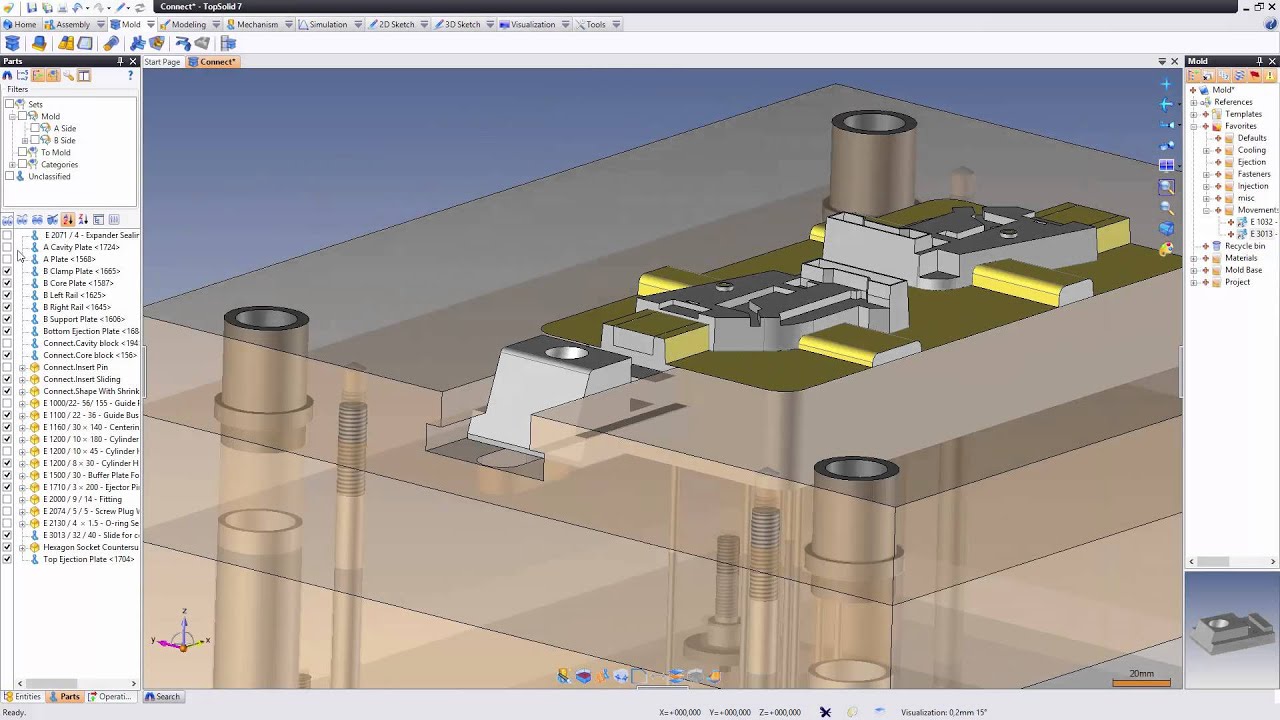Click the sort ascending icon above parts list
The image size is (1280, 720).
click(x=68, y=220)
